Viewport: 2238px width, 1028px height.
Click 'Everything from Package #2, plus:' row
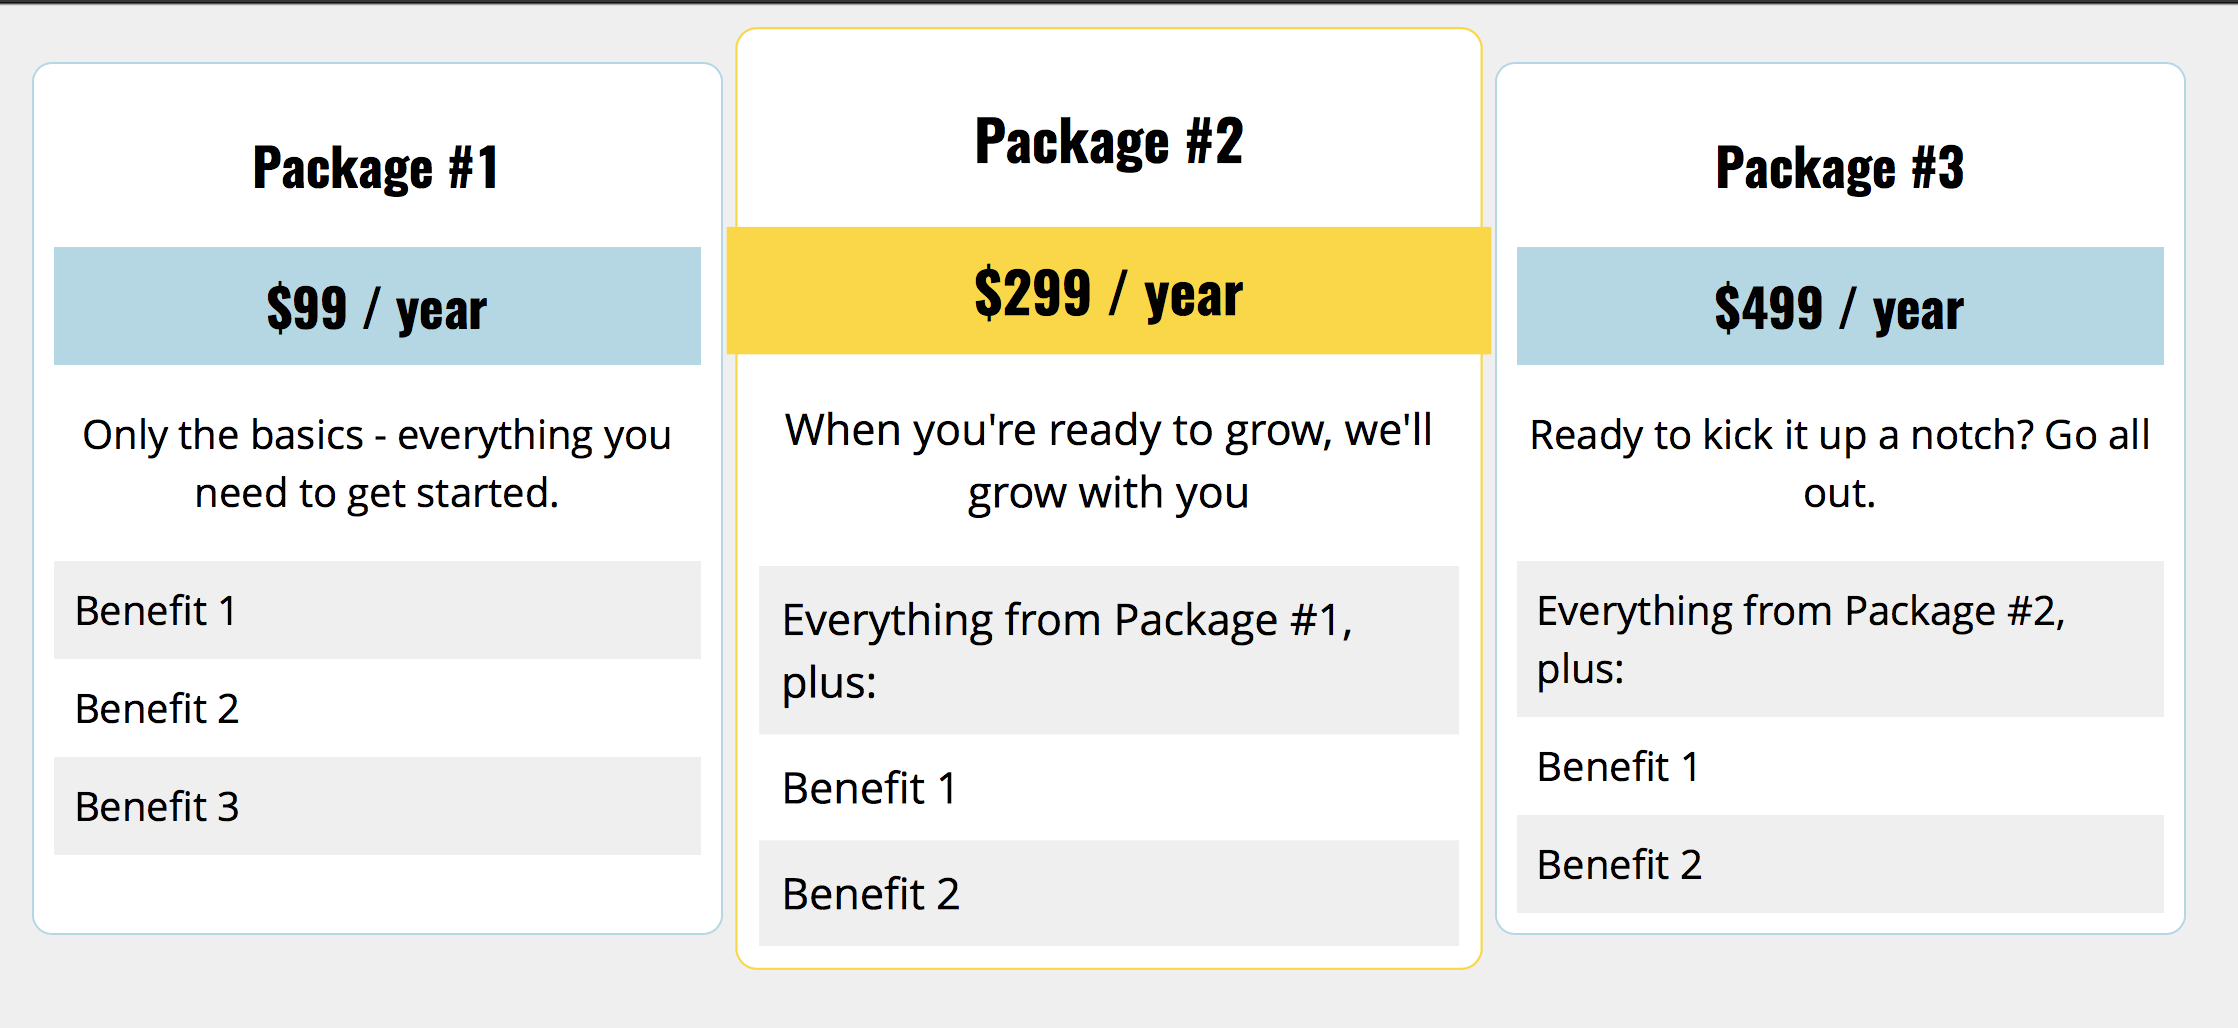coord(1839,640)
